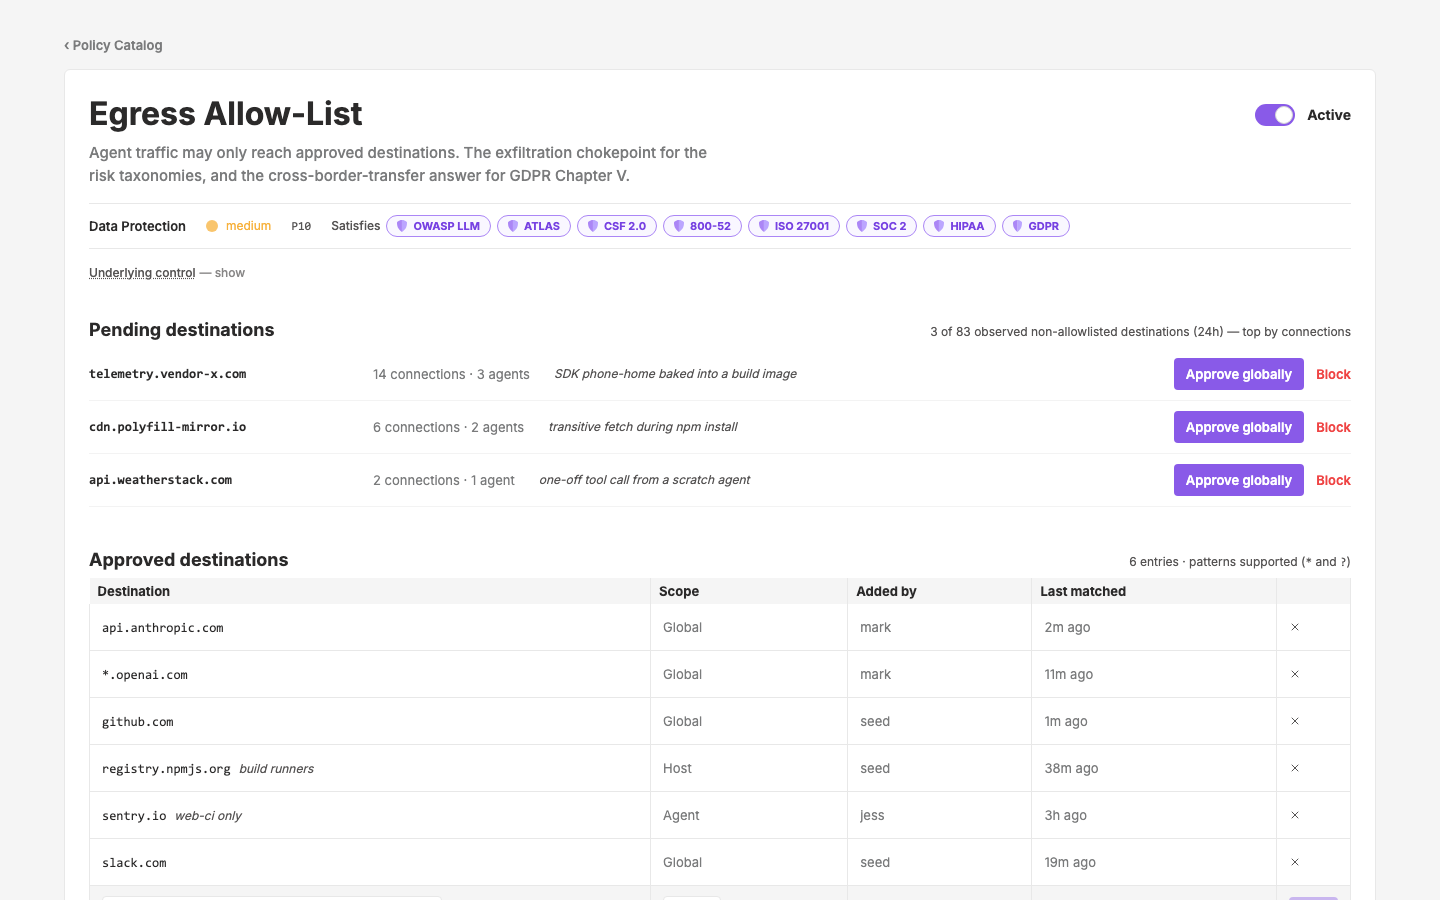Select the github.com table cell
This screenshot has width=1440, height=900.
click(x=370, y=721)
